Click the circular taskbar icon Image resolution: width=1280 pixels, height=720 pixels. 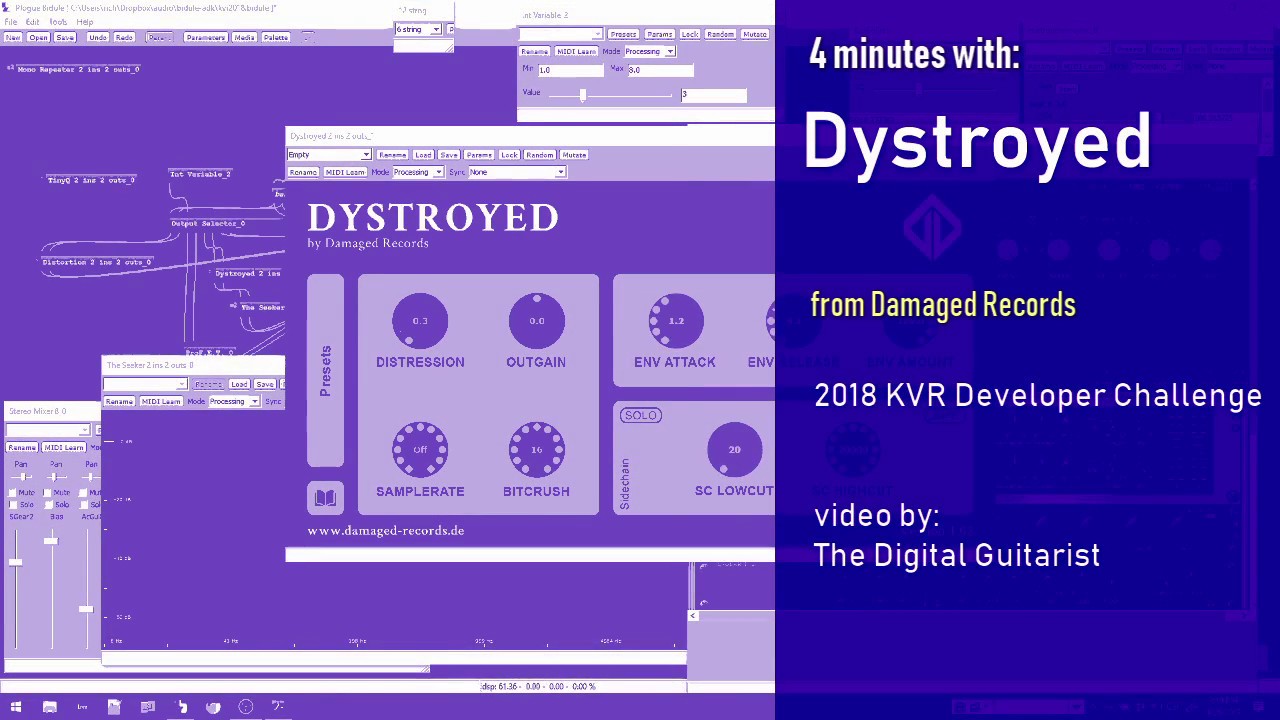[246, 707]
